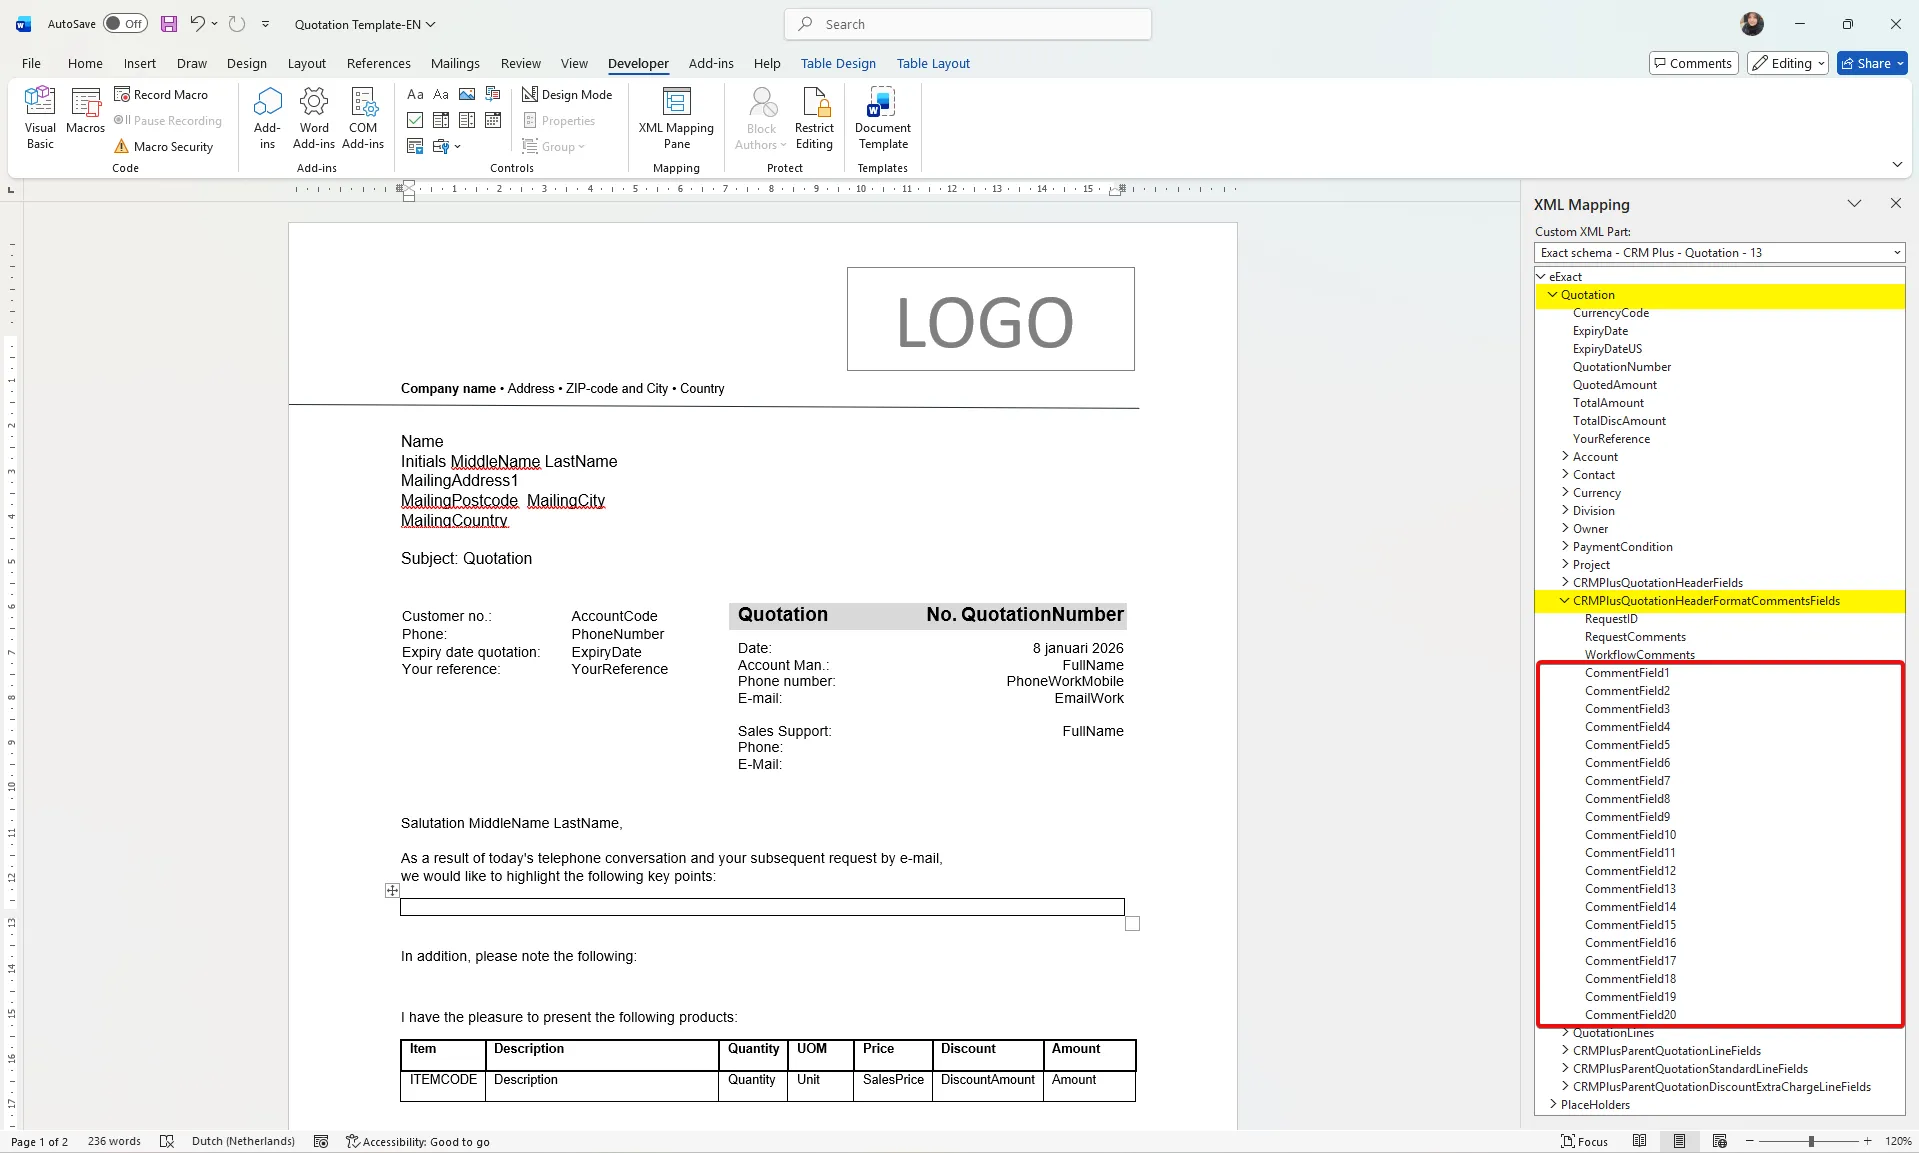Expand the Account node in XML tree
Image resolution: width=1919 pixels, height=1153 pixels.
(x=1566, y=457)
